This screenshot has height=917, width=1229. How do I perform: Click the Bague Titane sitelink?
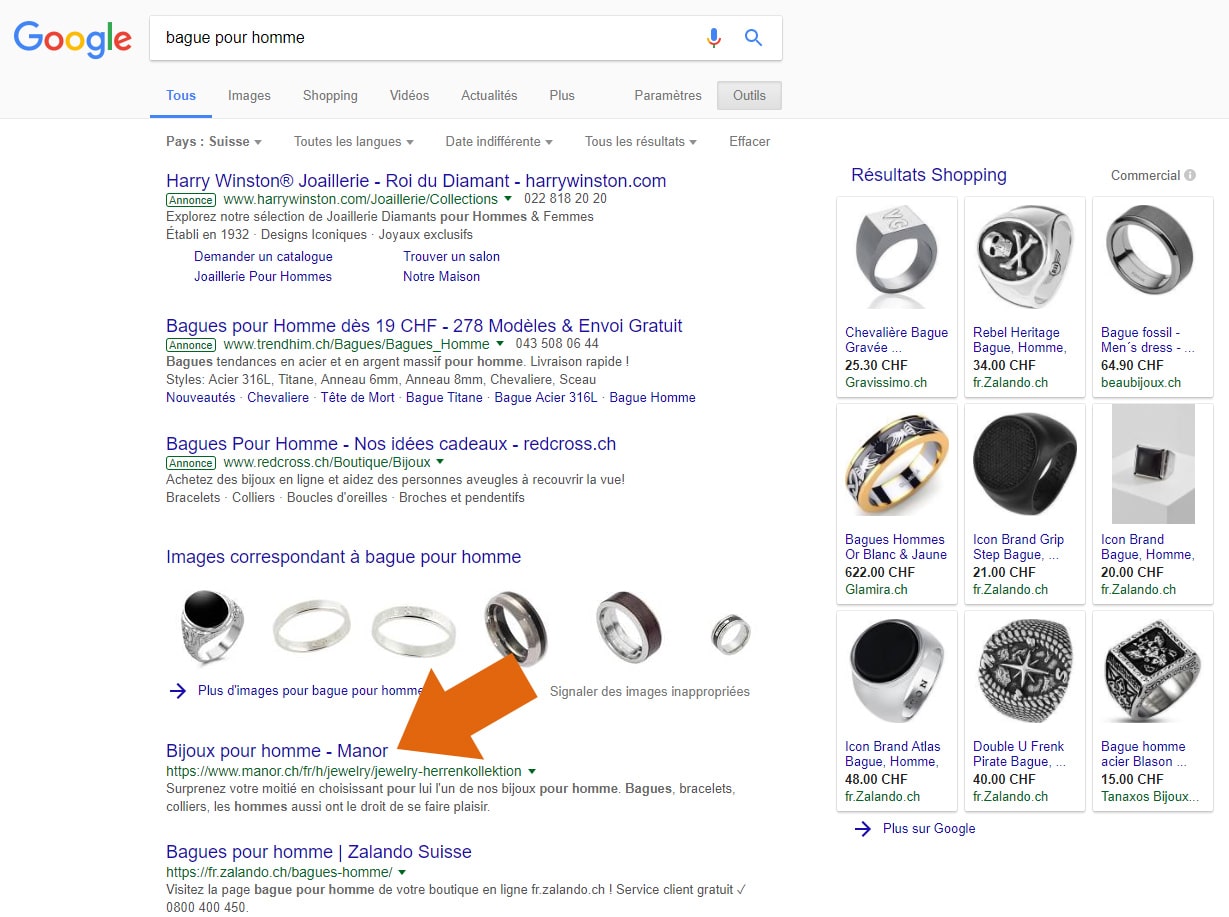(444, 398)
